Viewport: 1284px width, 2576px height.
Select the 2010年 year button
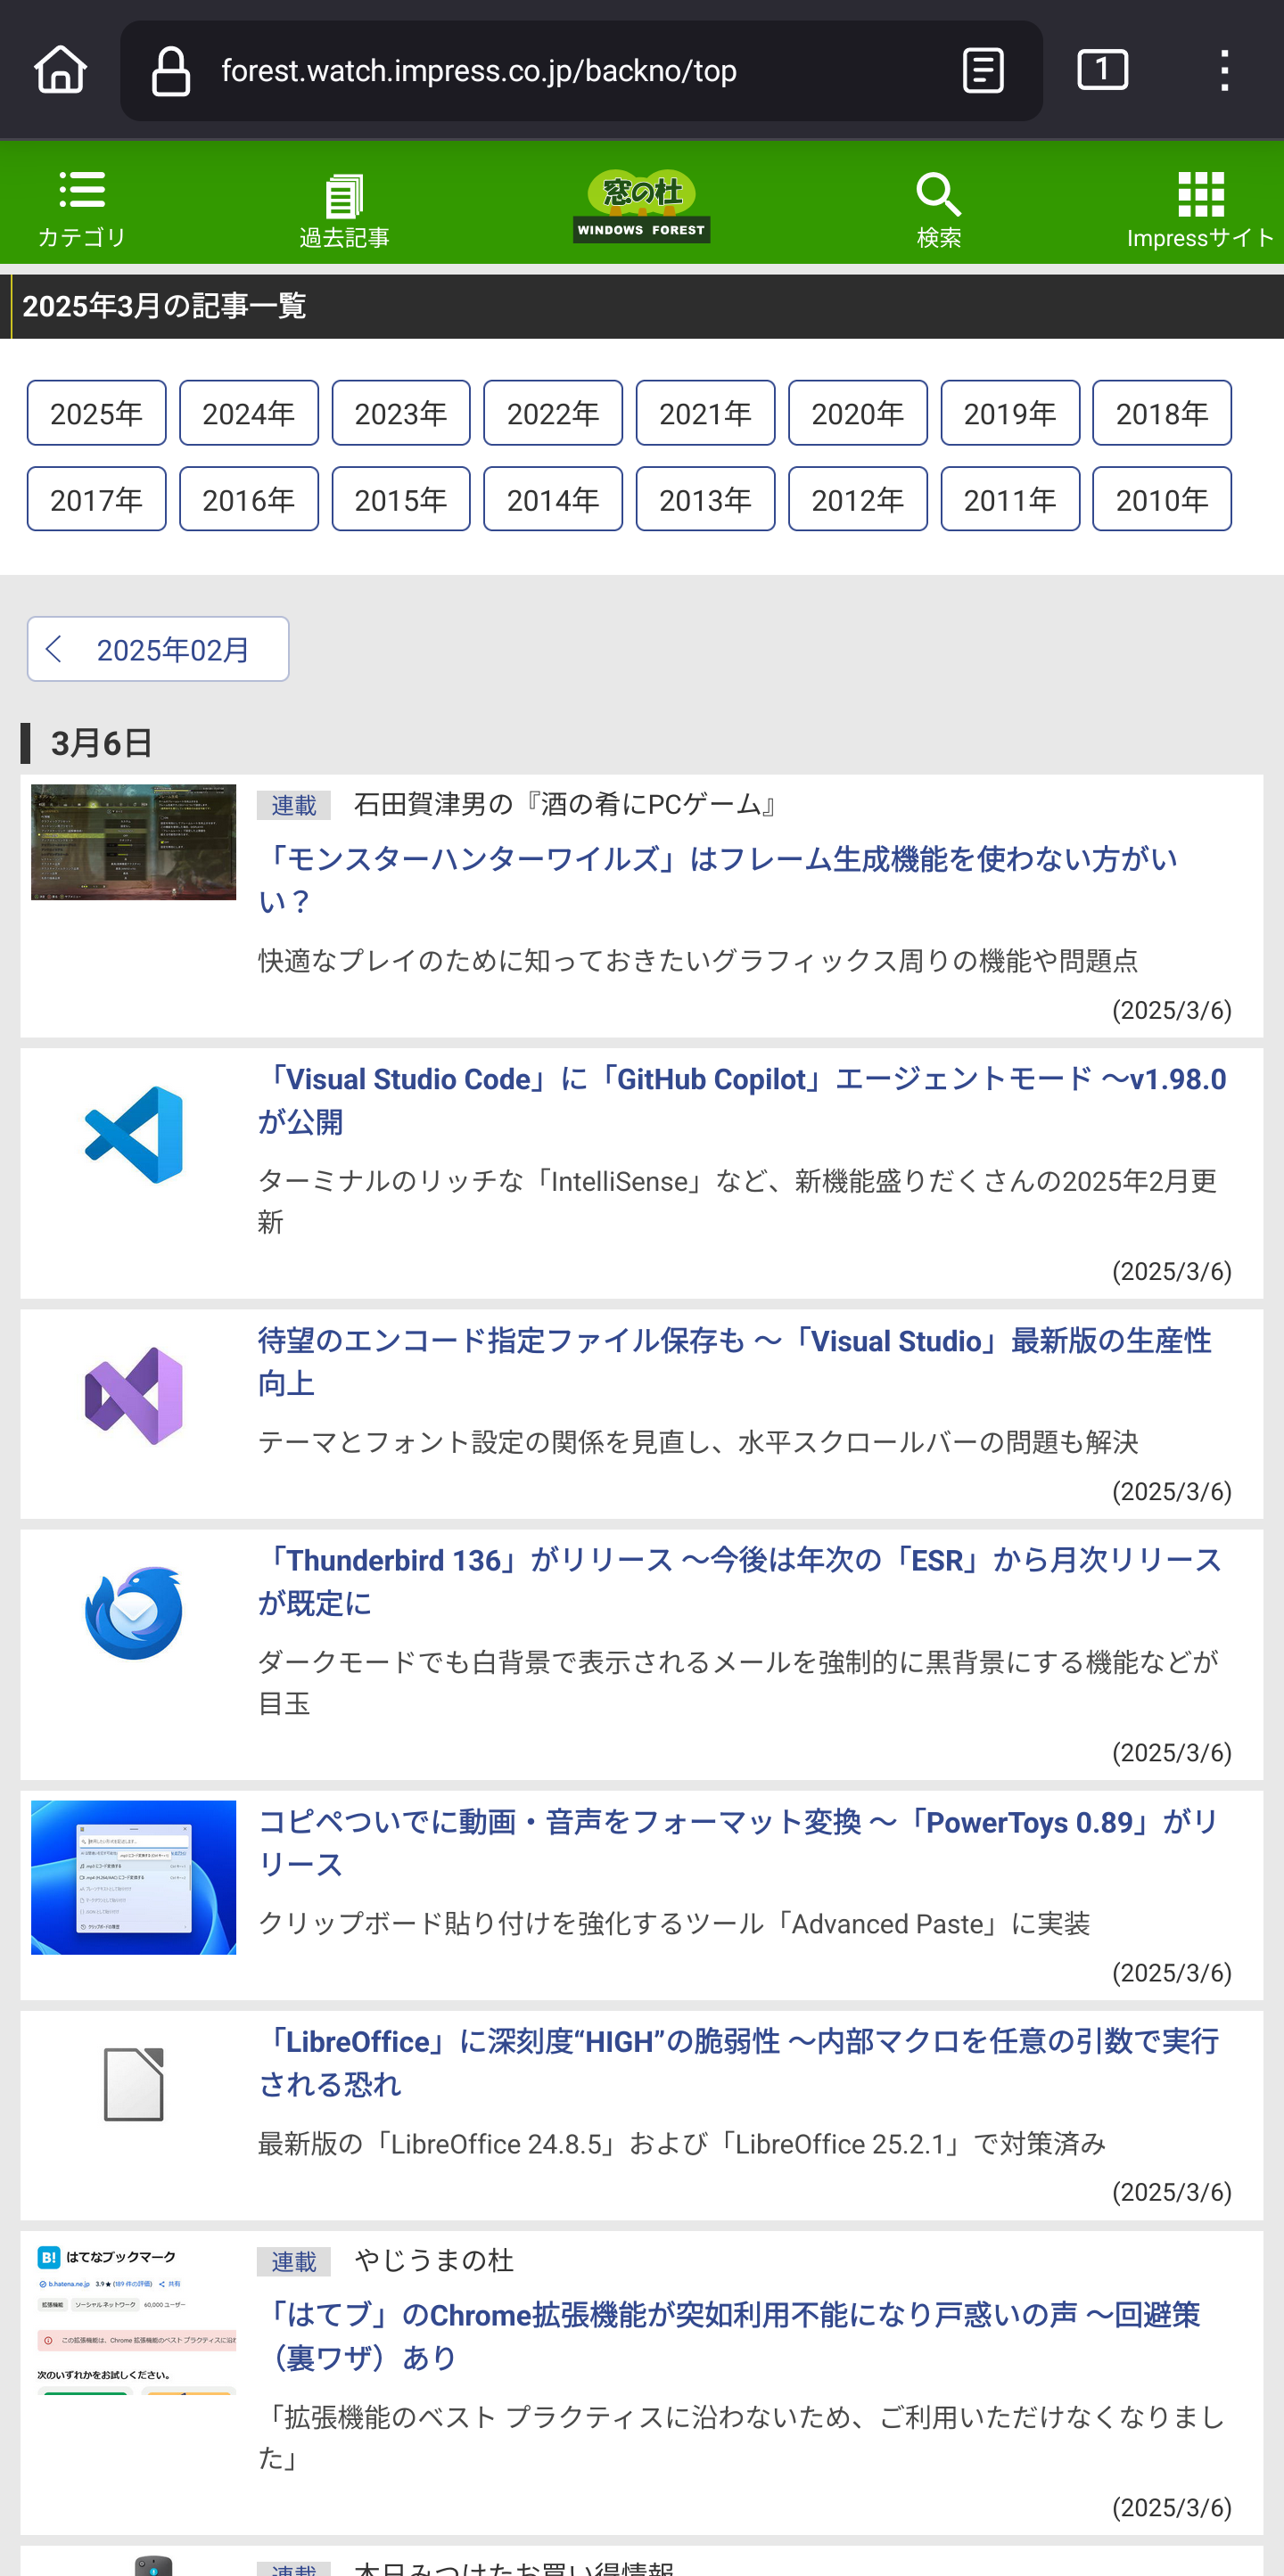1162,499
